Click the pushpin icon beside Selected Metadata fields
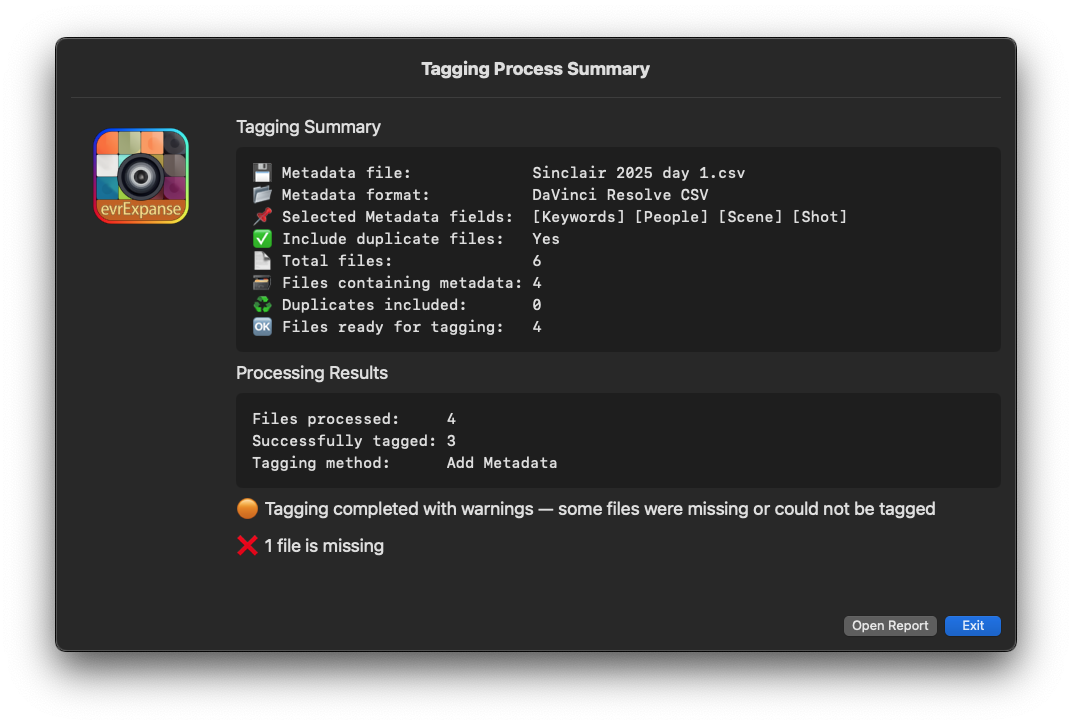1072x725 pixels. (x=262, y=217)
